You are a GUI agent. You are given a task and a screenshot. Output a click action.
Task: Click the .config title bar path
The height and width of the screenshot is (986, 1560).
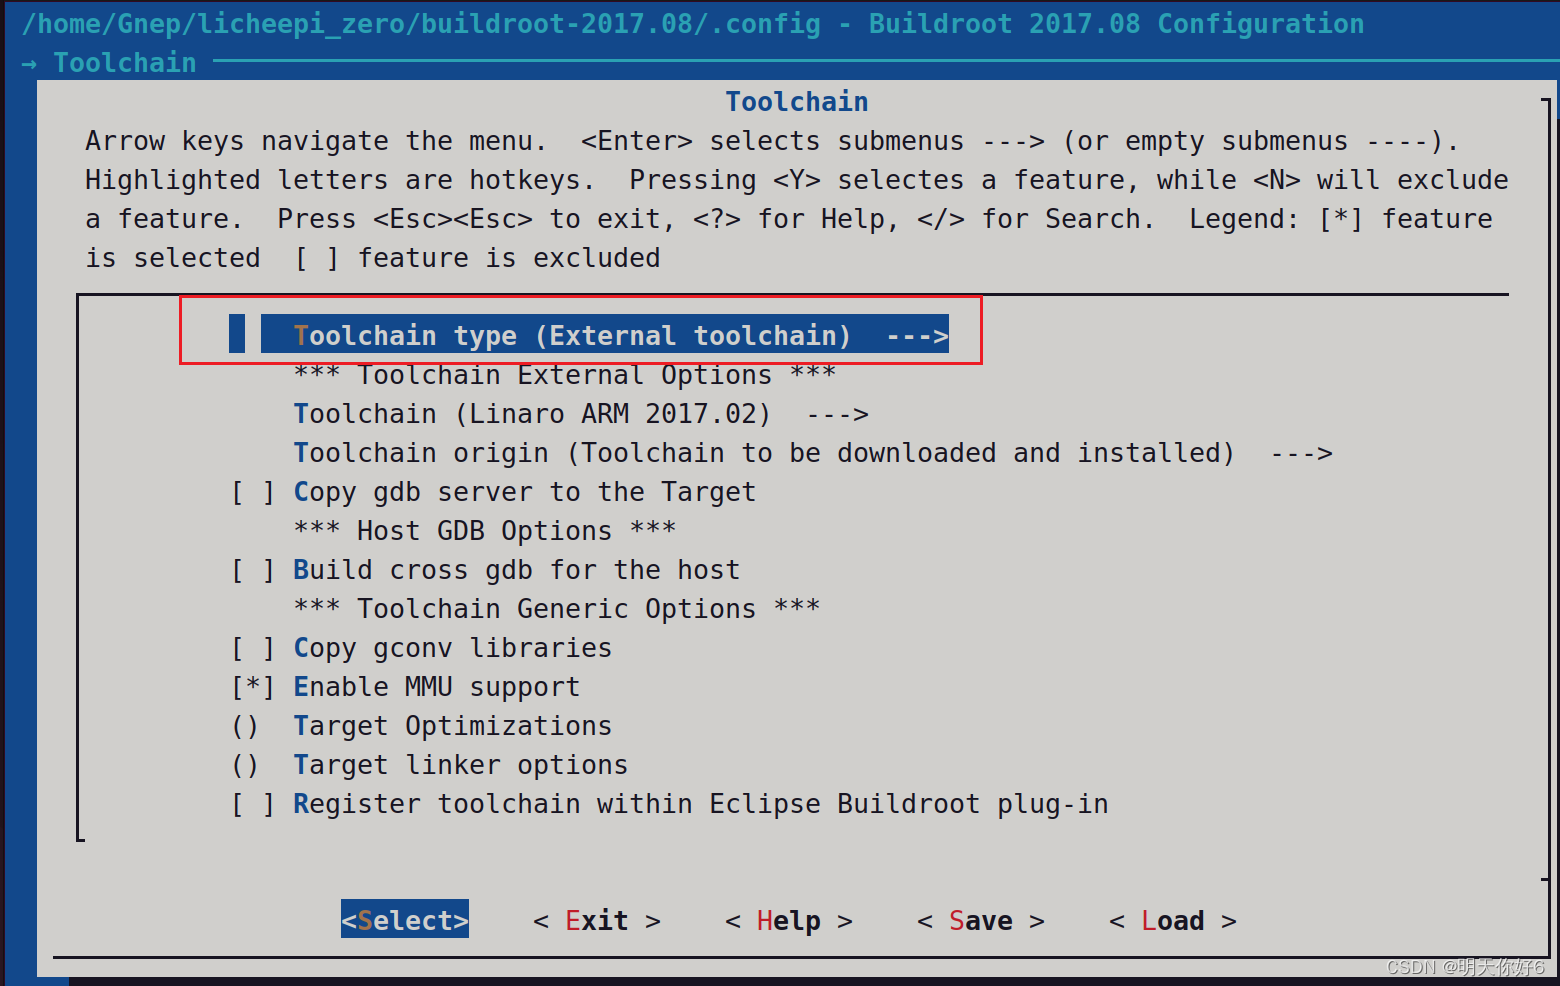click(420, 22)
